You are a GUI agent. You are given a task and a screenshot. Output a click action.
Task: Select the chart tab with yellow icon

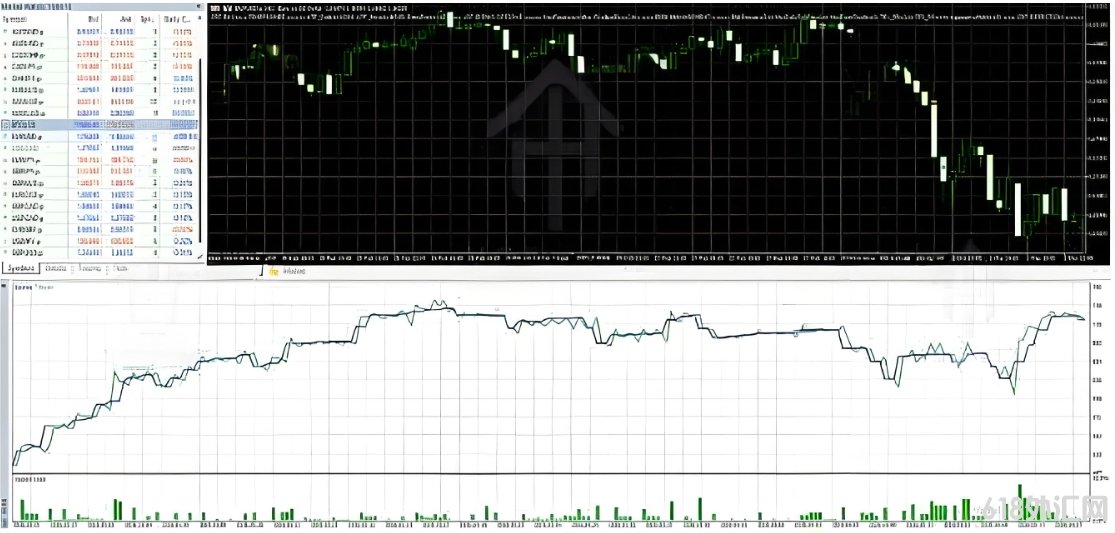pyautogui.click(x=288, y=271)
